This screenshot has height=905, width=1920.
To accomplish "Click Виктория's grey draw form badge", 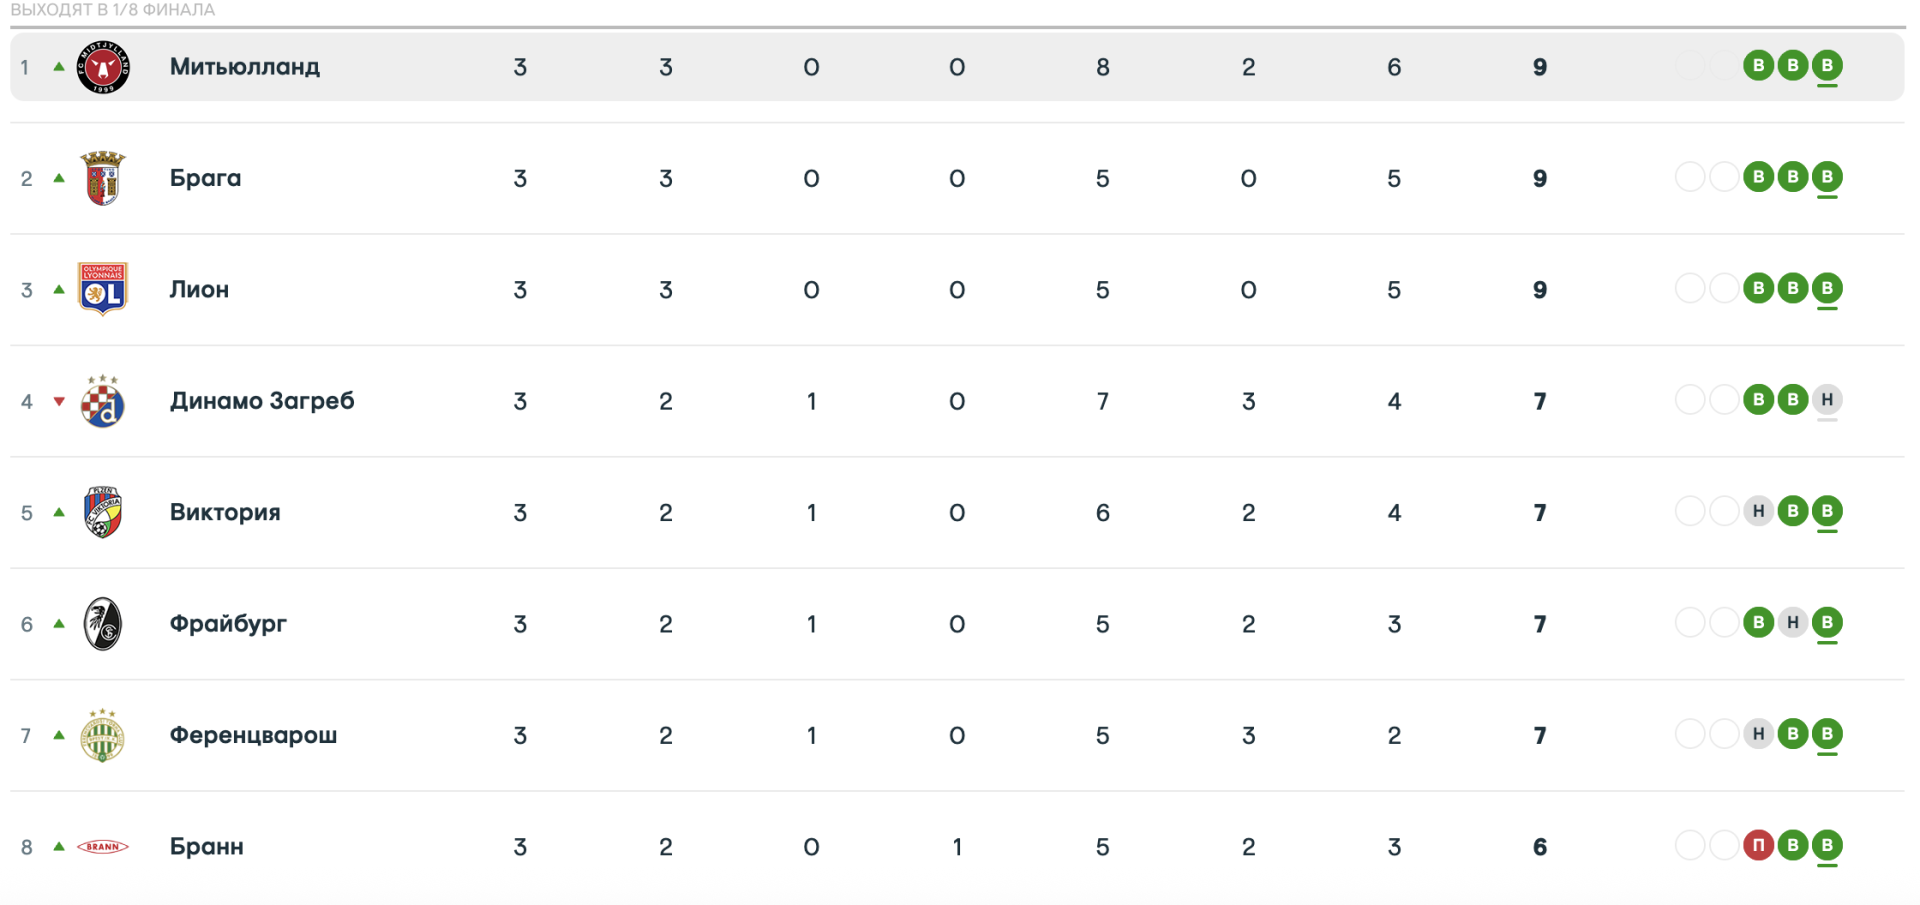I will coord(1758,512).
